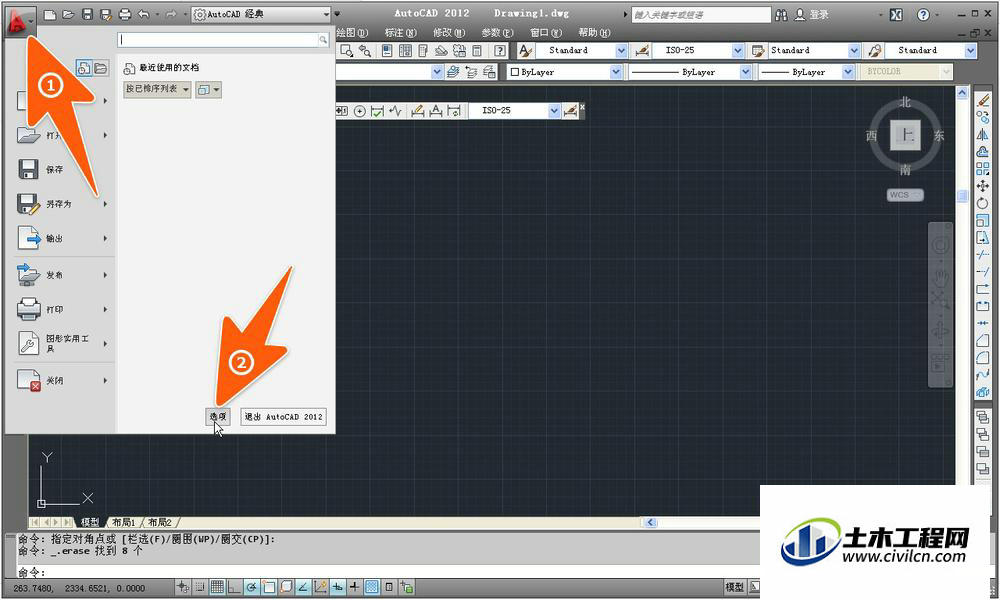The height and width of the screenshot is (600, 1000).
Task: Open the 修改(M) menu
Action: point(449,33)
